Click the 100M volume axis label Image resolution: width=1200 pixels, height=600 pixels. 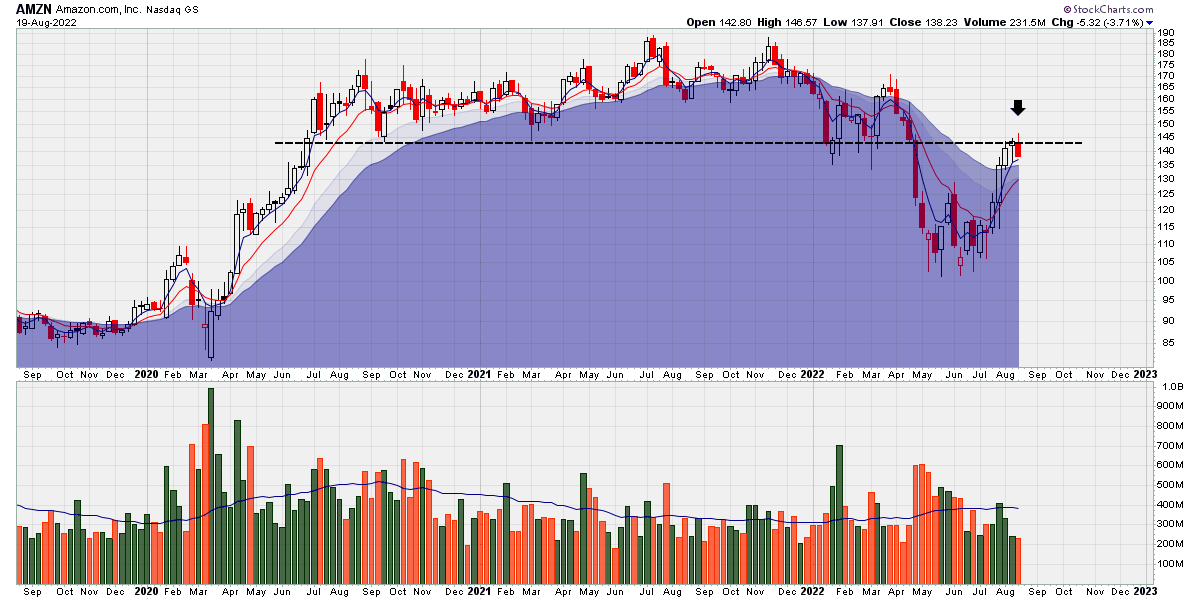[x=1171, y=564]
